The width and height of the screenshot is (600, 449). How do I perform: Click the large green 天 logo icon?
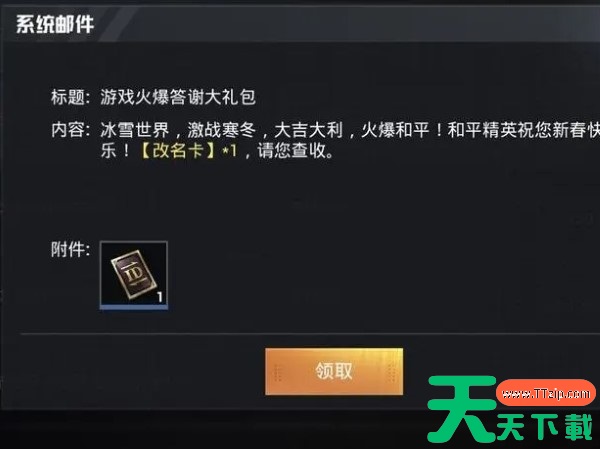(462, 409)
